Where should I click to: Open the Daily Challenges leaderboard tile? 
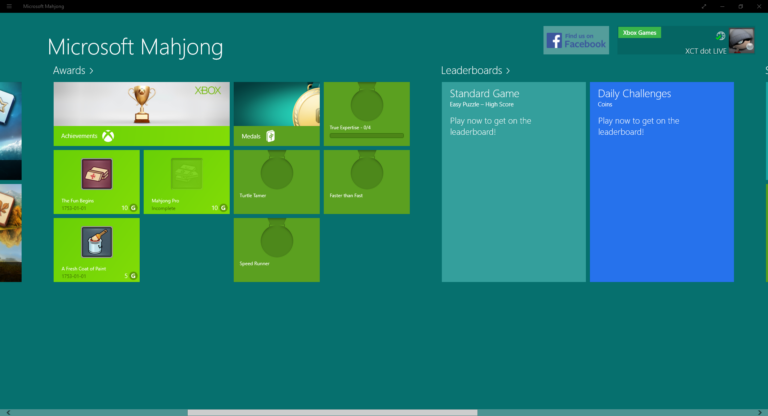pos(662,182)
